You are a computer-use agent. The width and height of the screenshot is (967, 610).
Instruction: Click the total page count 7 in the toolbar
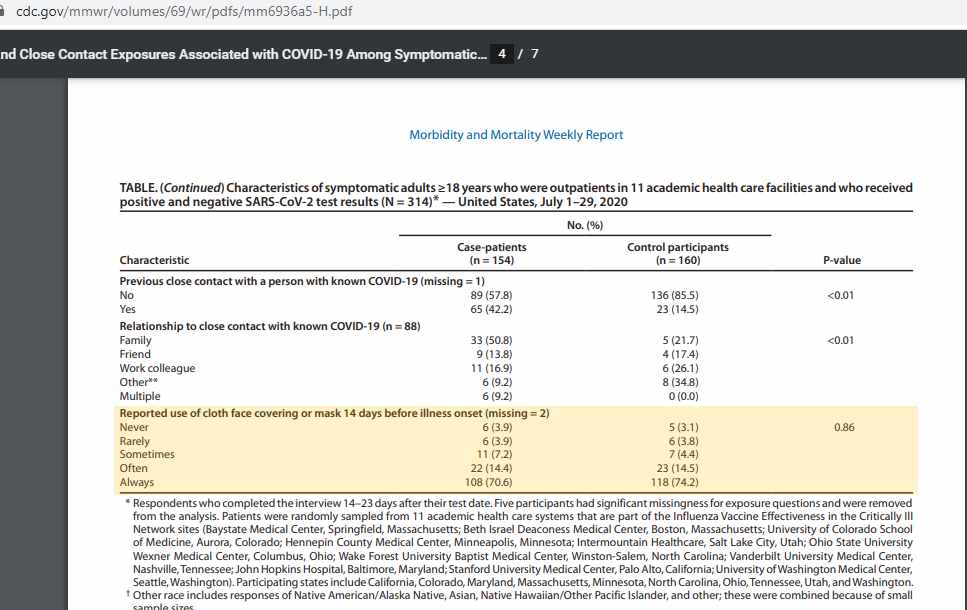[535, 54]
